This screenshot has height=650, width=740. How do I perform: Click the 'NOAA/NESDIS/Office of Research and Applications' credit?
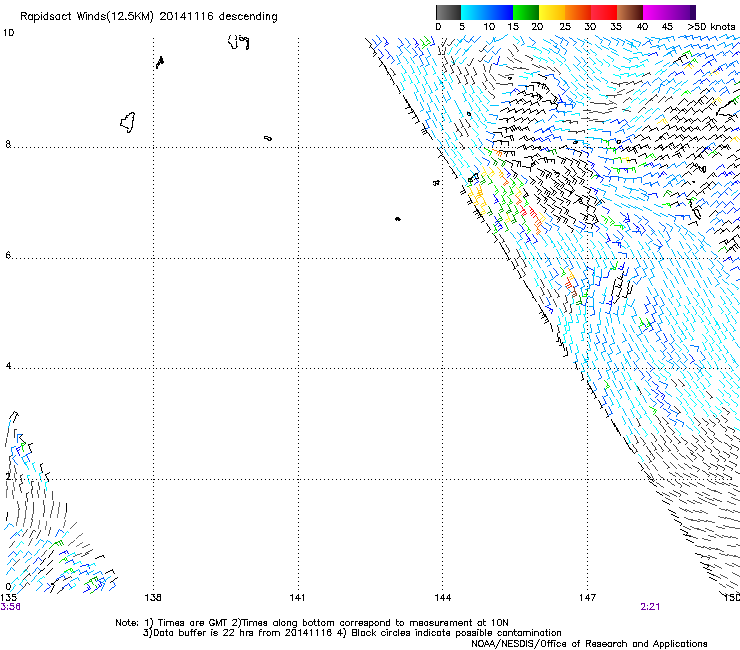589,644
